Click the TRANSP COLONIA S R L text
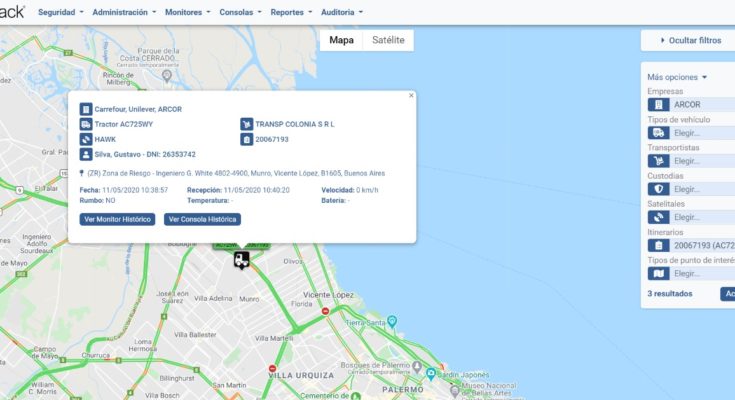This screenshot has height=400, width=735. click(295, 124)
